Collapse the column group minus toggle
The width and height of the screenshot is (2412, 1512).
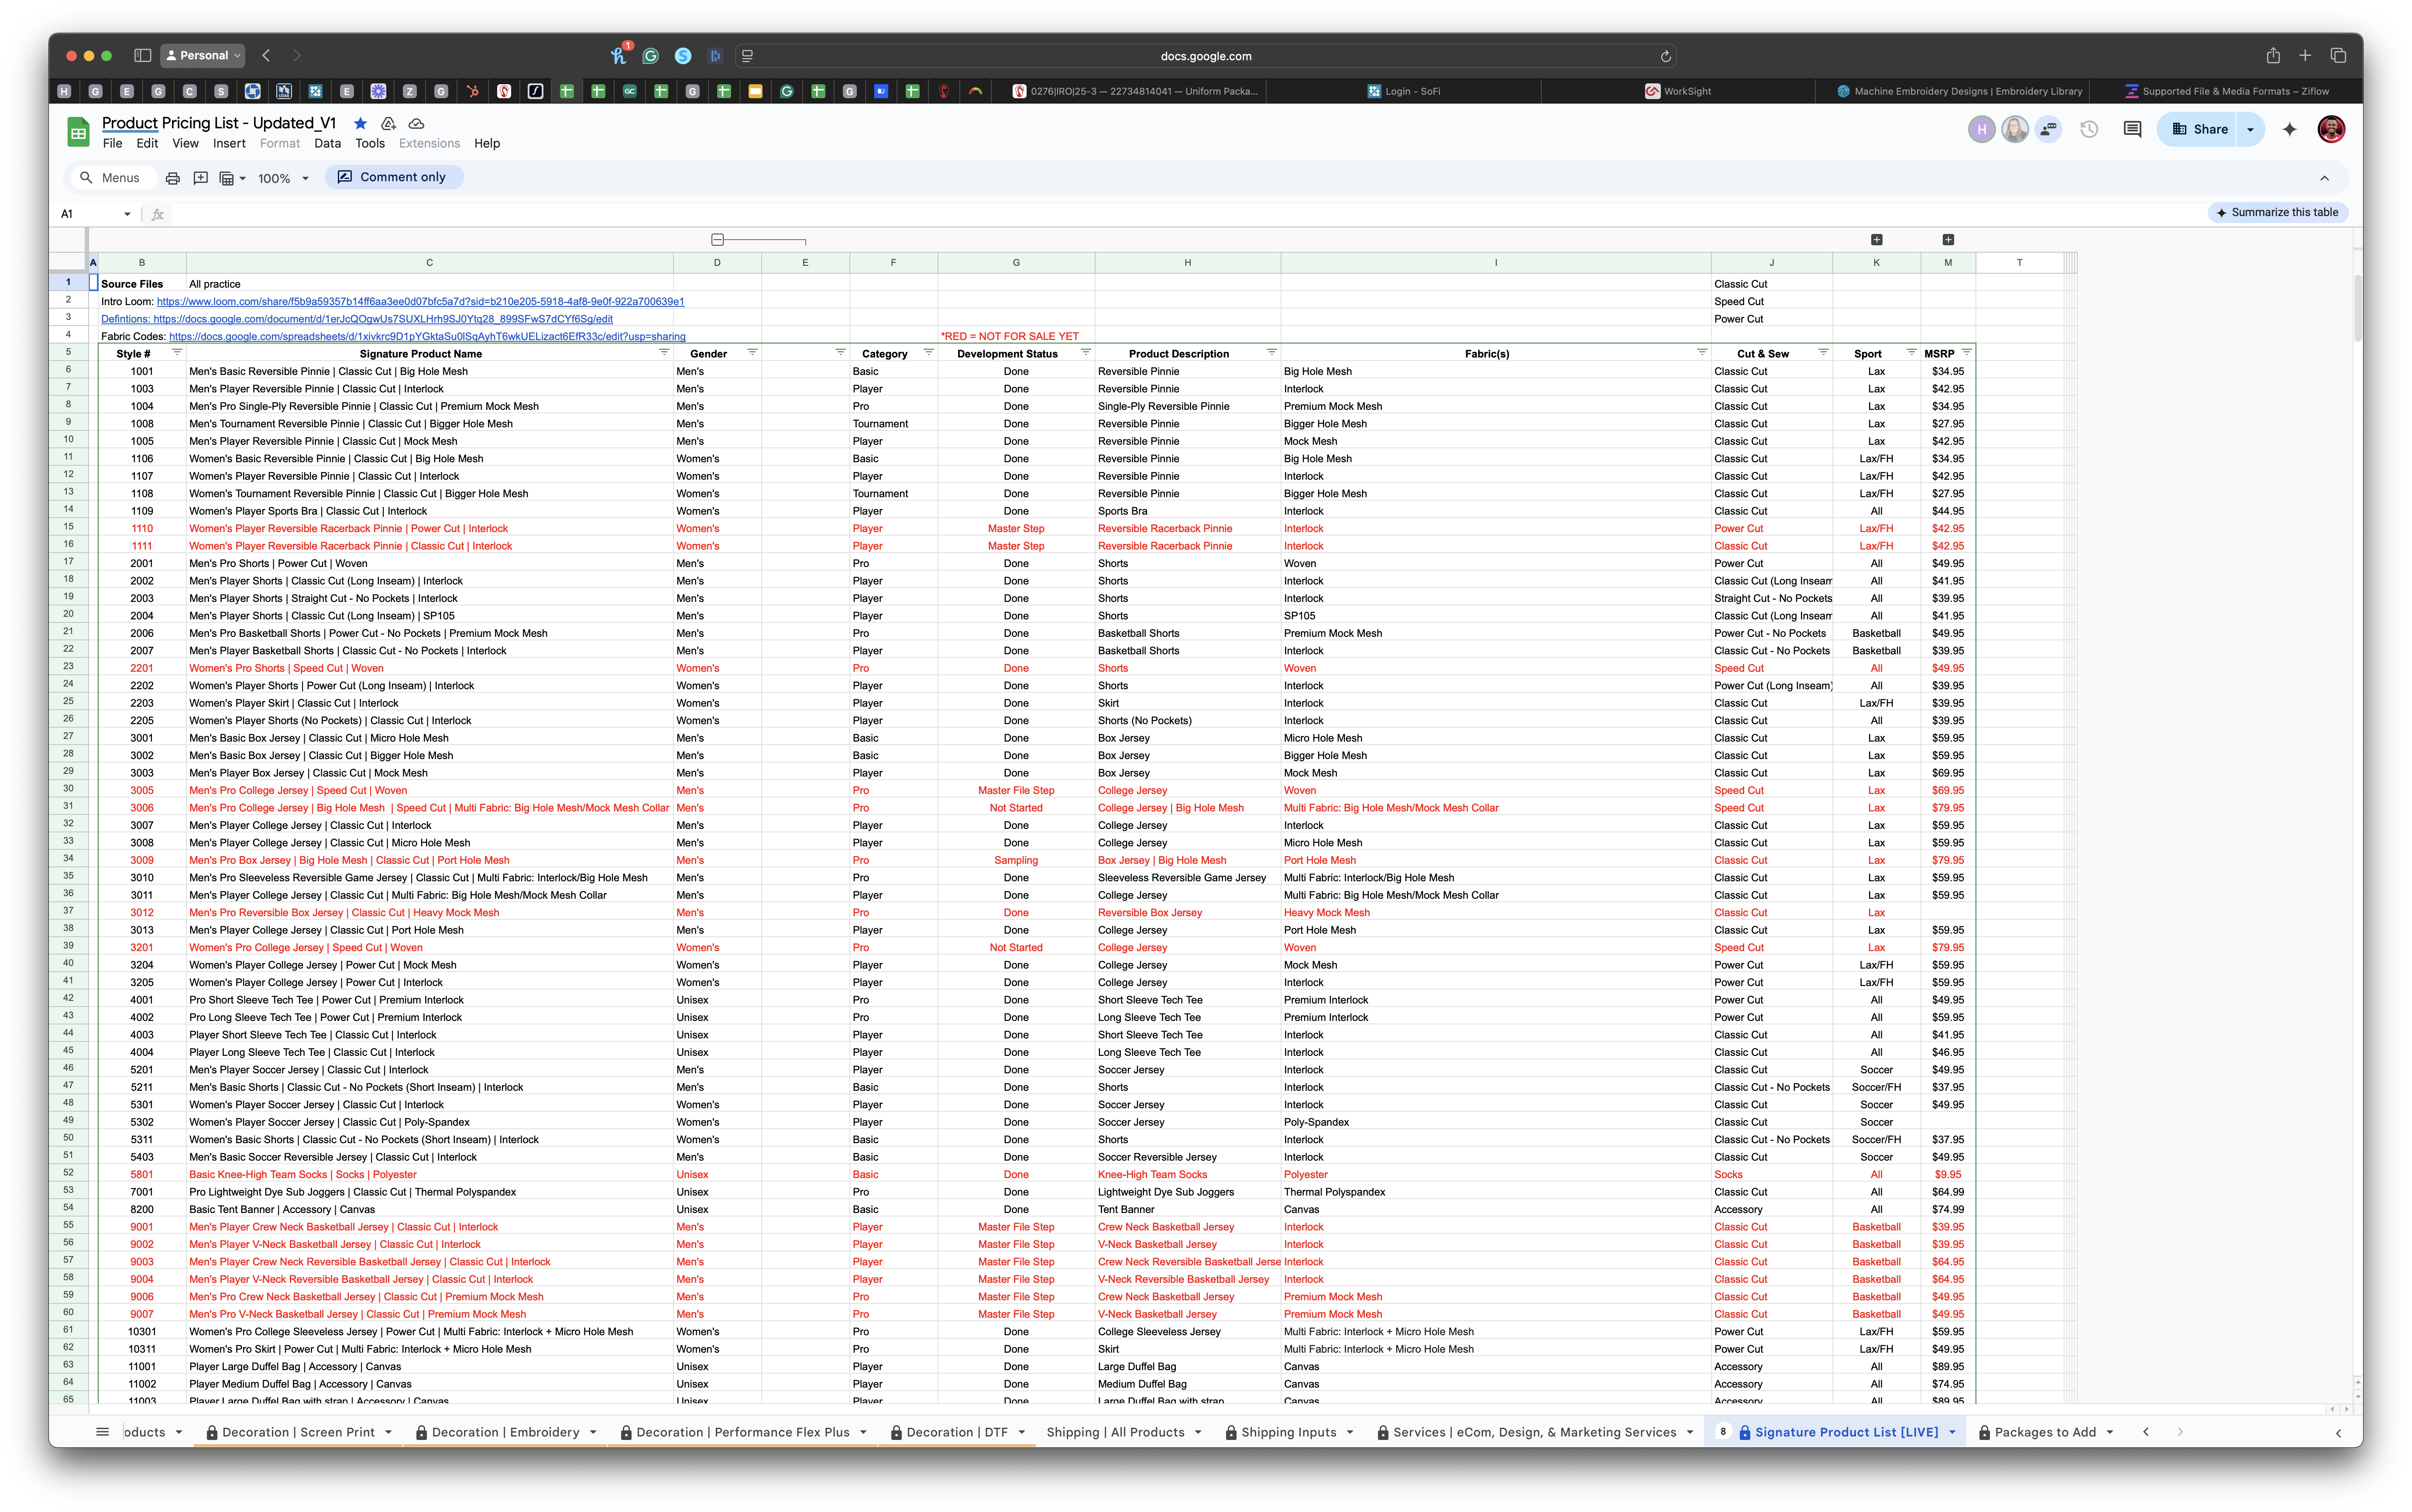click(717, 240)
